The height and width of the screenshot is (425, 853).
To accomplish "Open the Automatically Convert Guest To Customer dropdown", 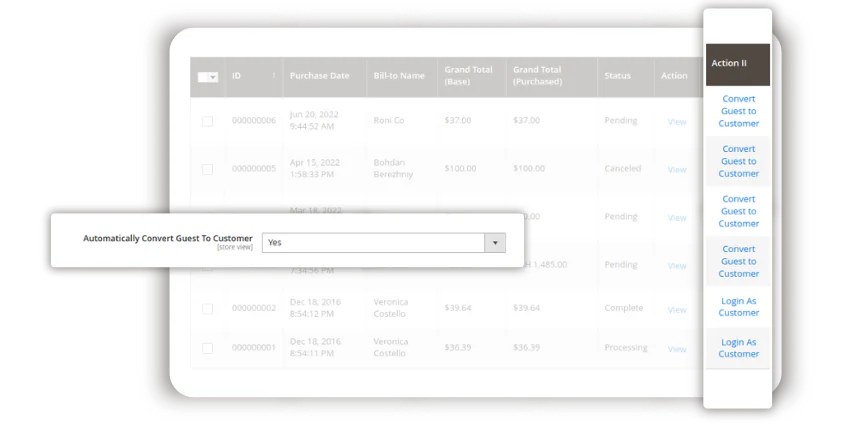I will (384, 243).
